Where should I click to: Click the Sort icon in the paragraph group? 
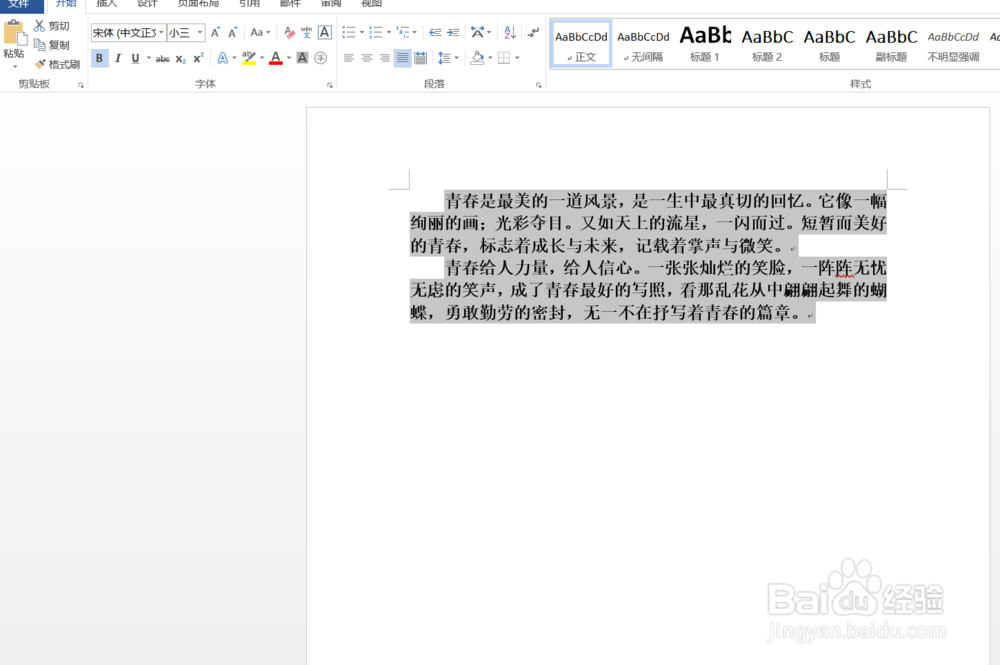click(510, 33)
